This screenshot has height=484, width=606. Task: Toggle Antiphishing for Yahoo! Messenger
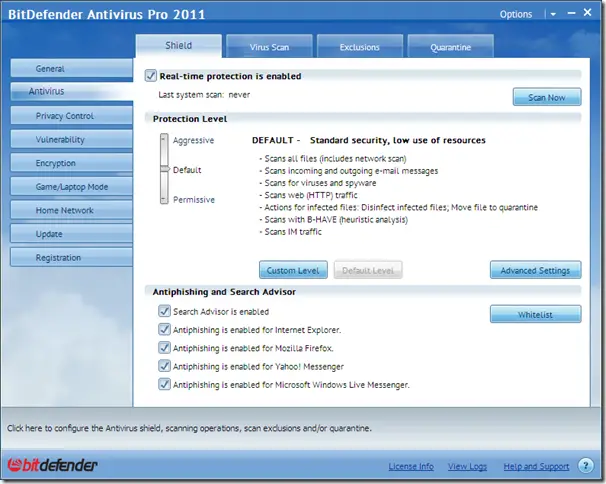tap(164, 365)
